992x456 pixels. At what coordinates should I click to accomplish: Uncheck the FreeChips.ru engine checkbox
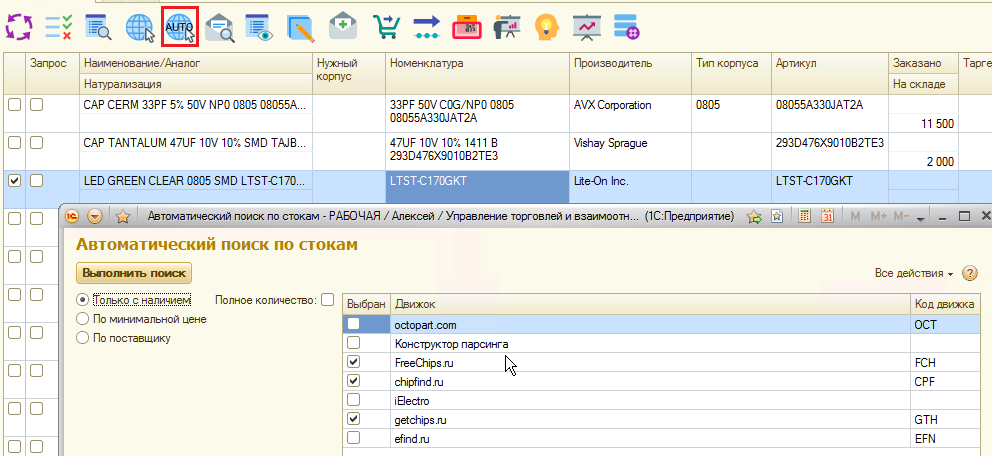tap(353, 363)
